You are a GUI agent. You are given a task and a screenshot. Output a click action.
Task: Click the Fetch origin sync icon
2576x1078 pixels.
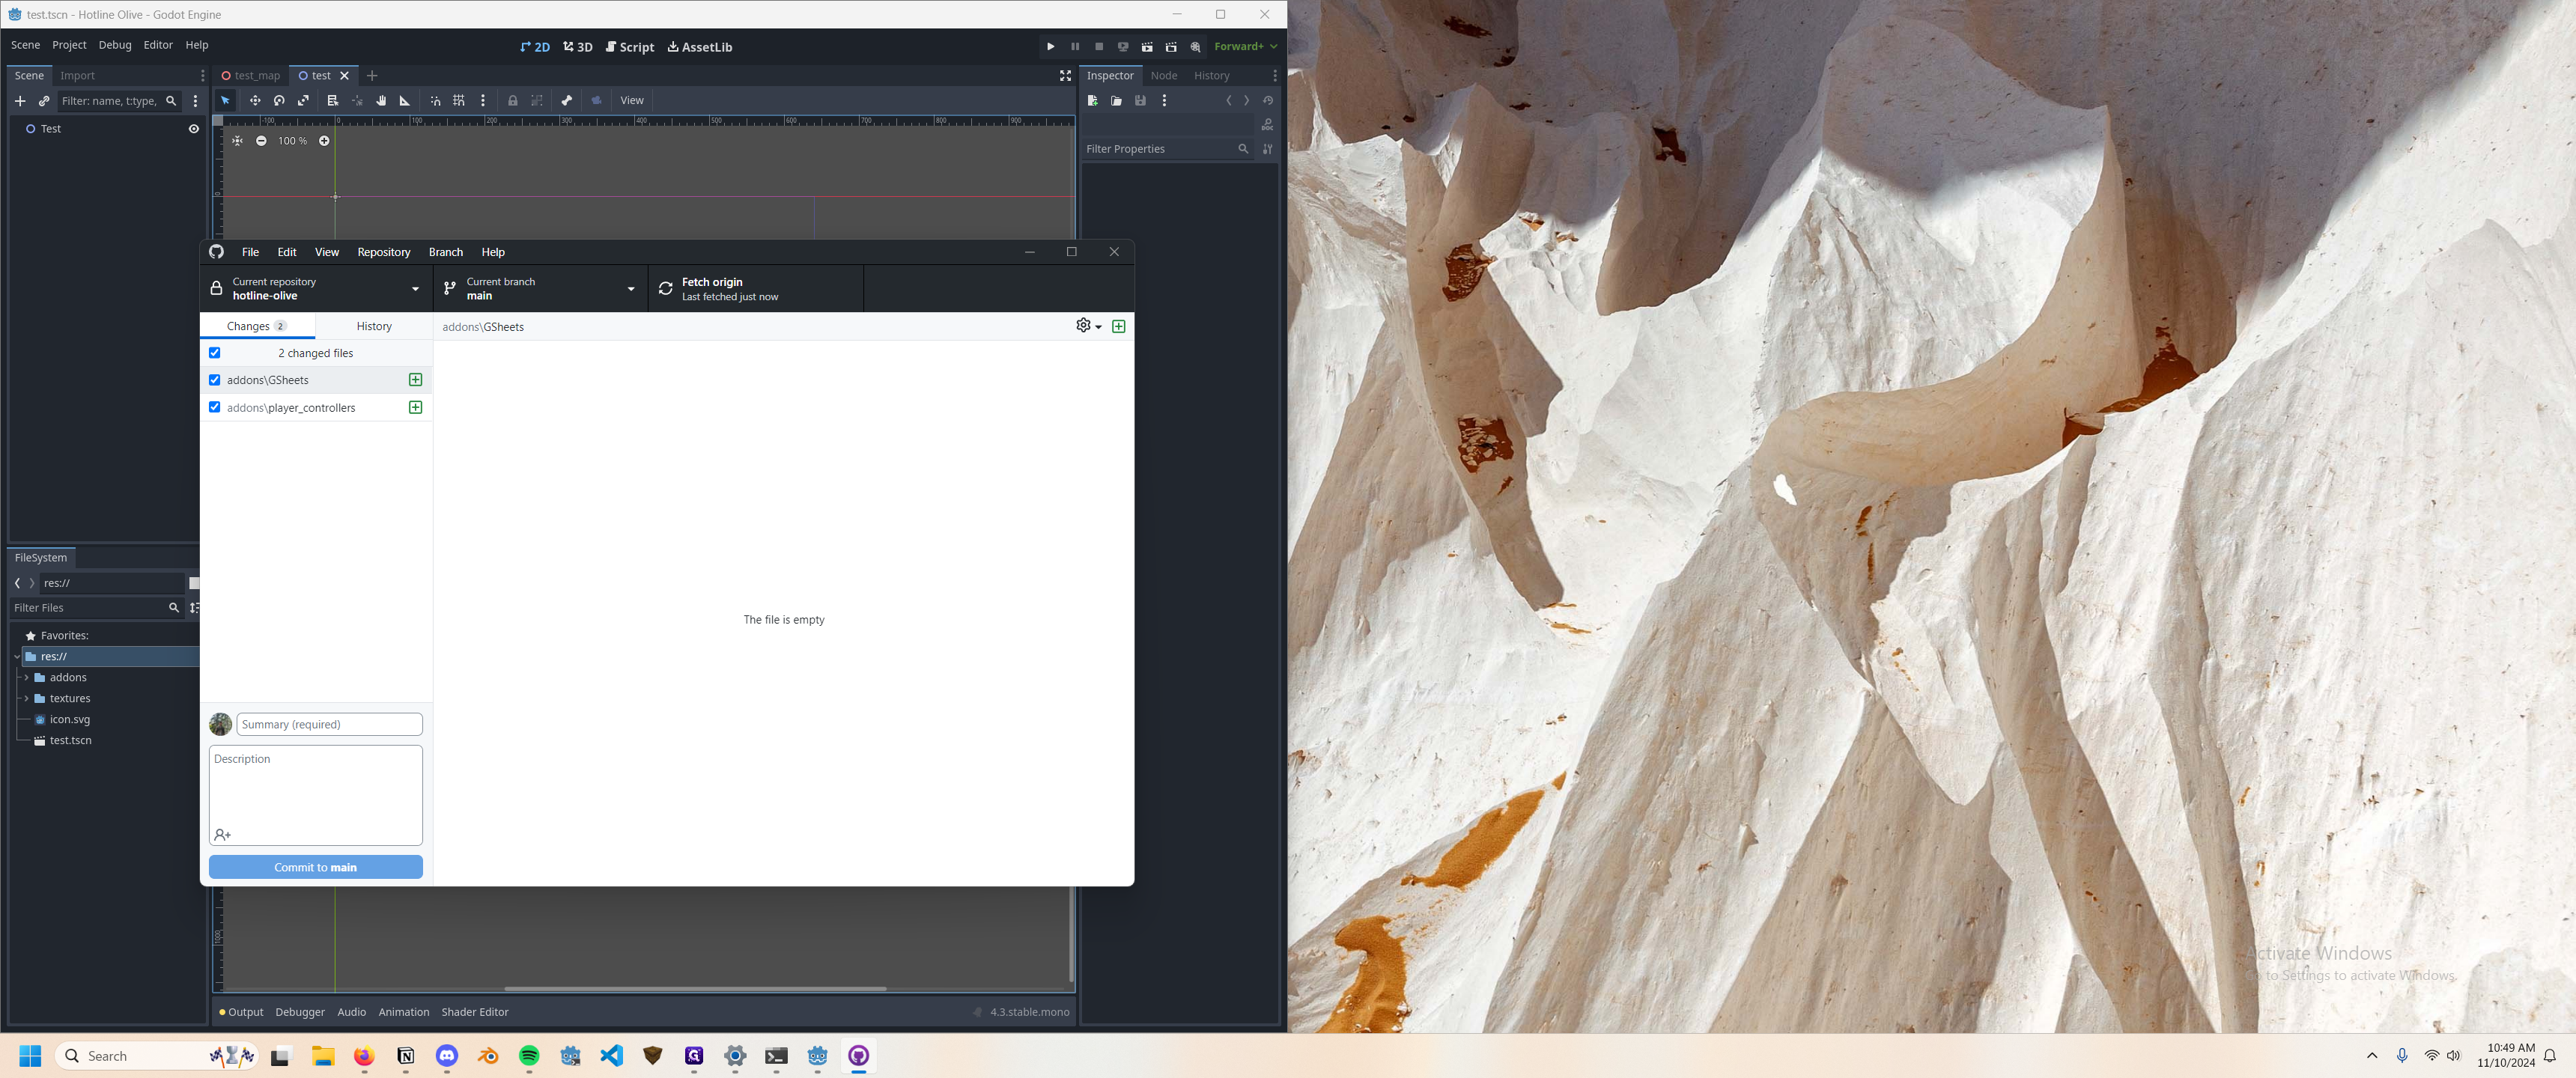click(665, 289)
